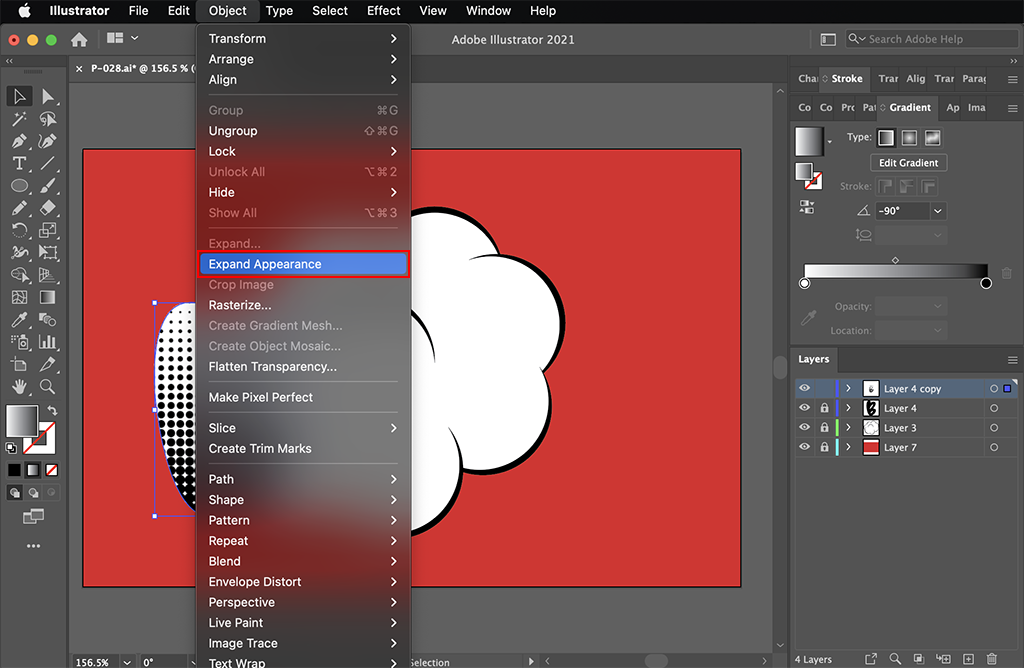Screen dimensions: 1024x668
Task: Unlock Layer 3 lock toggle
Action: click(x=824, y=427)
